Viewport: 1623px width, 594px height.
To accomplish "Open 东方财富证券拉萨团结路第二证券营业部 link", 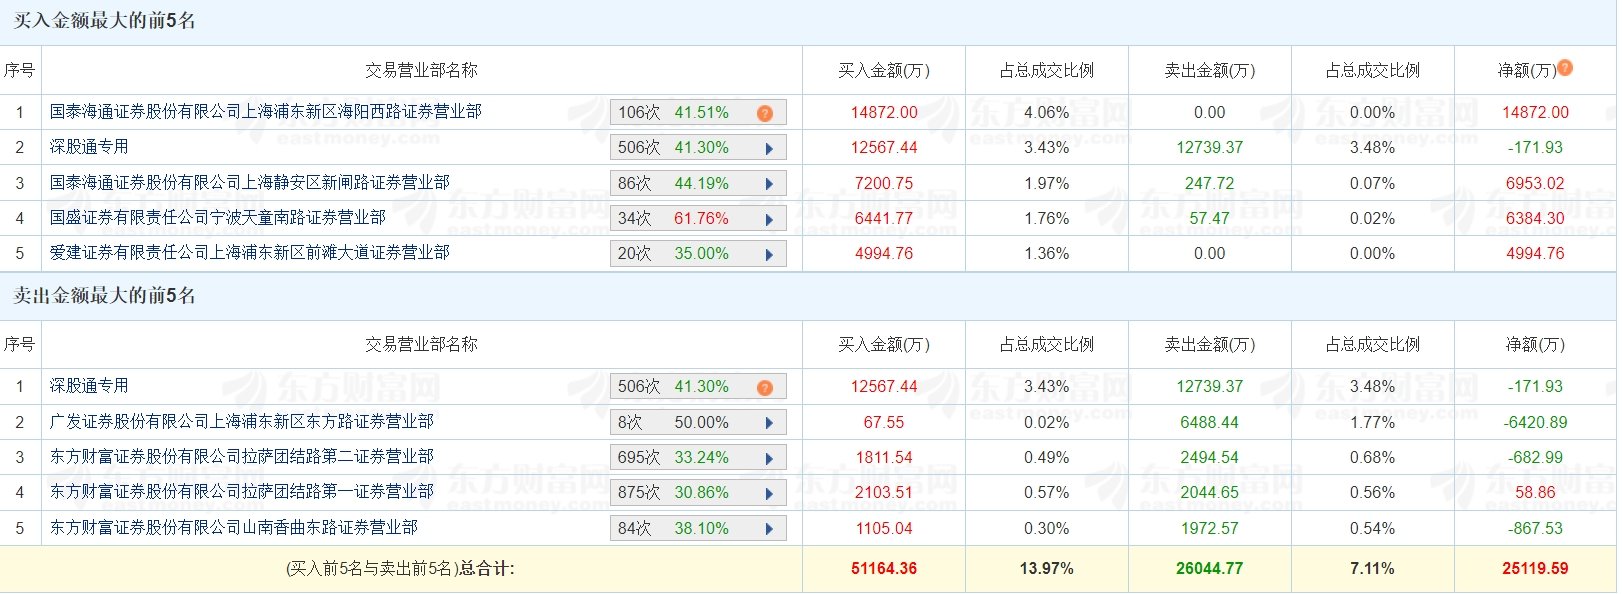I will [x=242, y=457].
